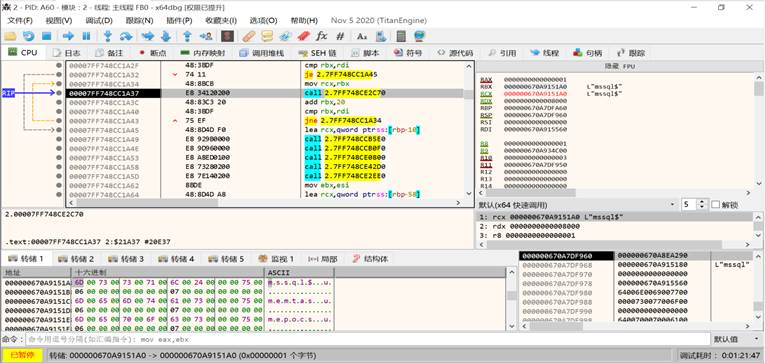The height and width of the screenshot is (363, 765).
Task: Toggle the 解锁 checkbox
Action: 716,204
